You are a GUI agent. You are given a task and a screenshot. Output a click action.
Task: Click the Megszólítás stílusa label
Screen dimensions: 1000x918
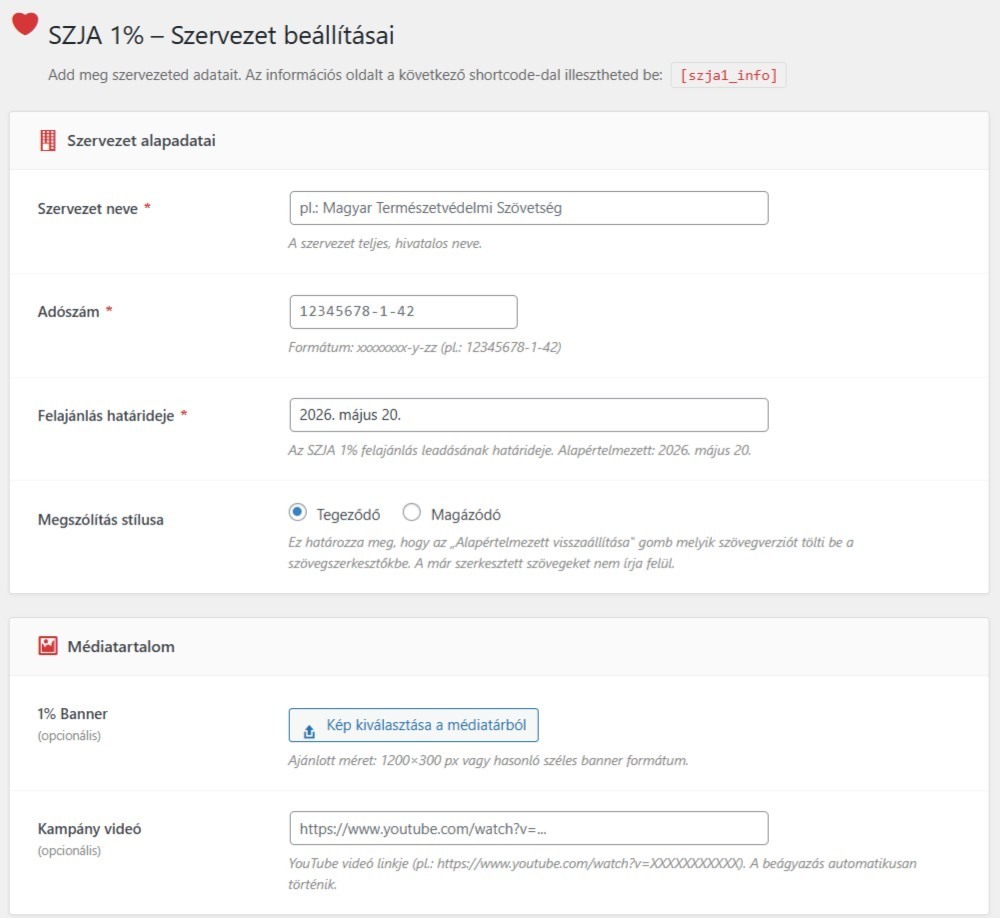click(100, 520)
